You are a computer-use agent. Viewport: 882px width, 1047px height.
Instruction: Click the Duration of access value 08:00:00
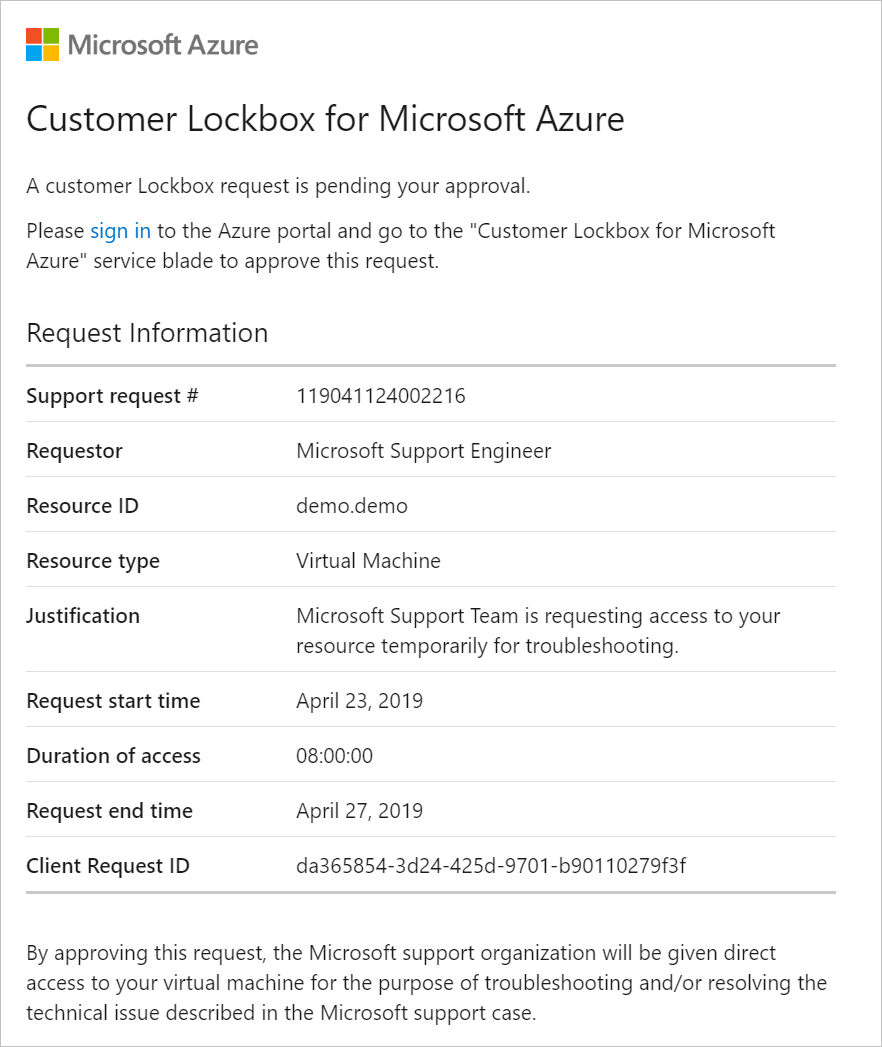[335, 756]
